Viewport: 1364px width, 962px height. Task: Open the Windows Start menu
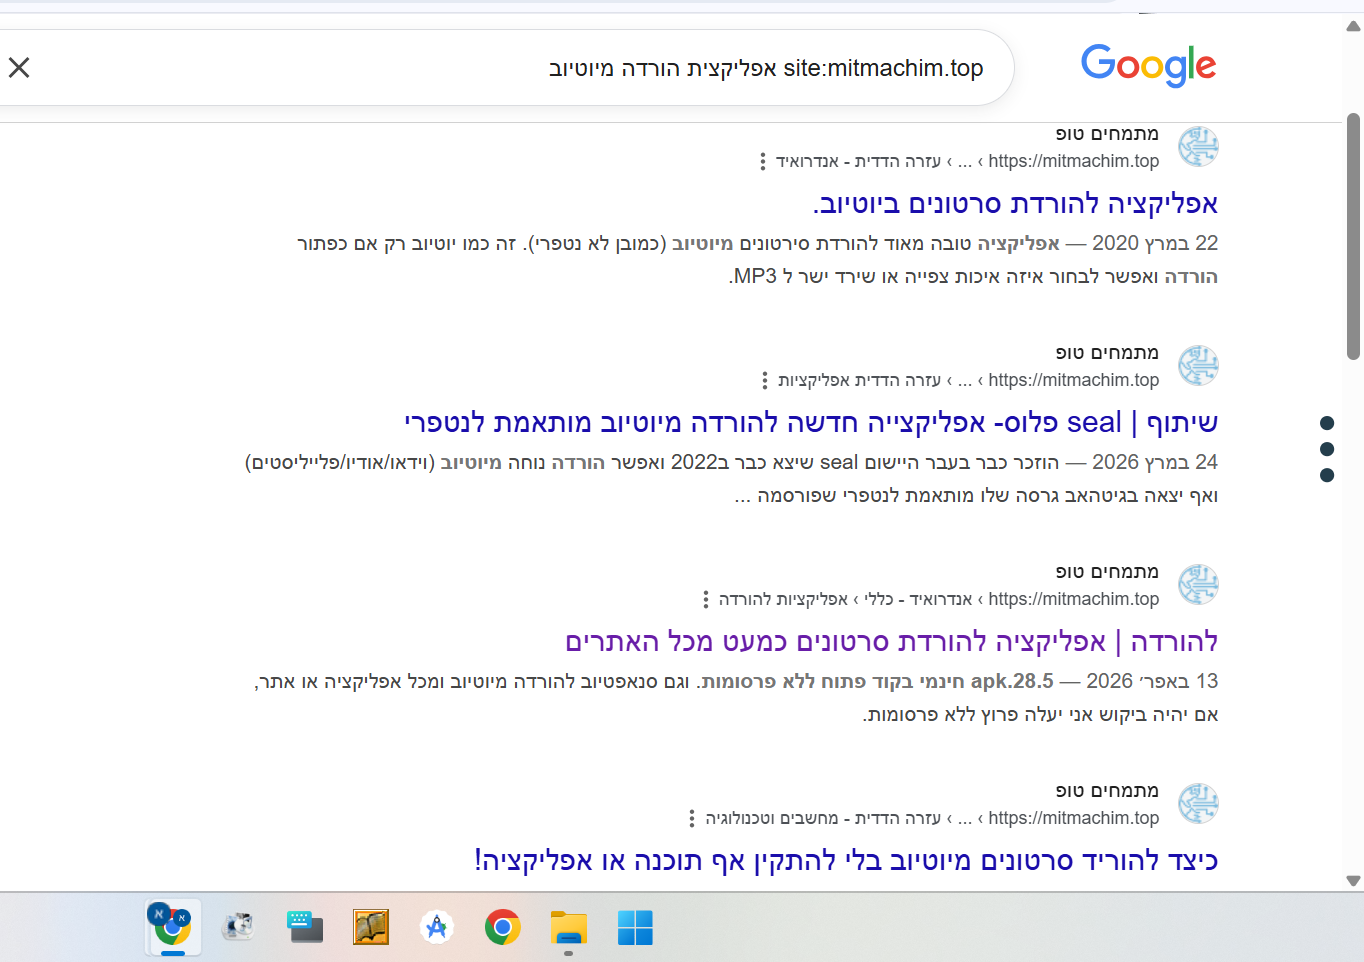(x=634, y=927)
